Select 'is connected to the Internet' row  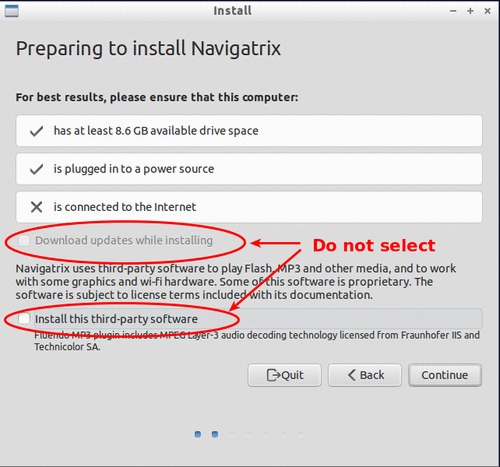tap(249, 207)
